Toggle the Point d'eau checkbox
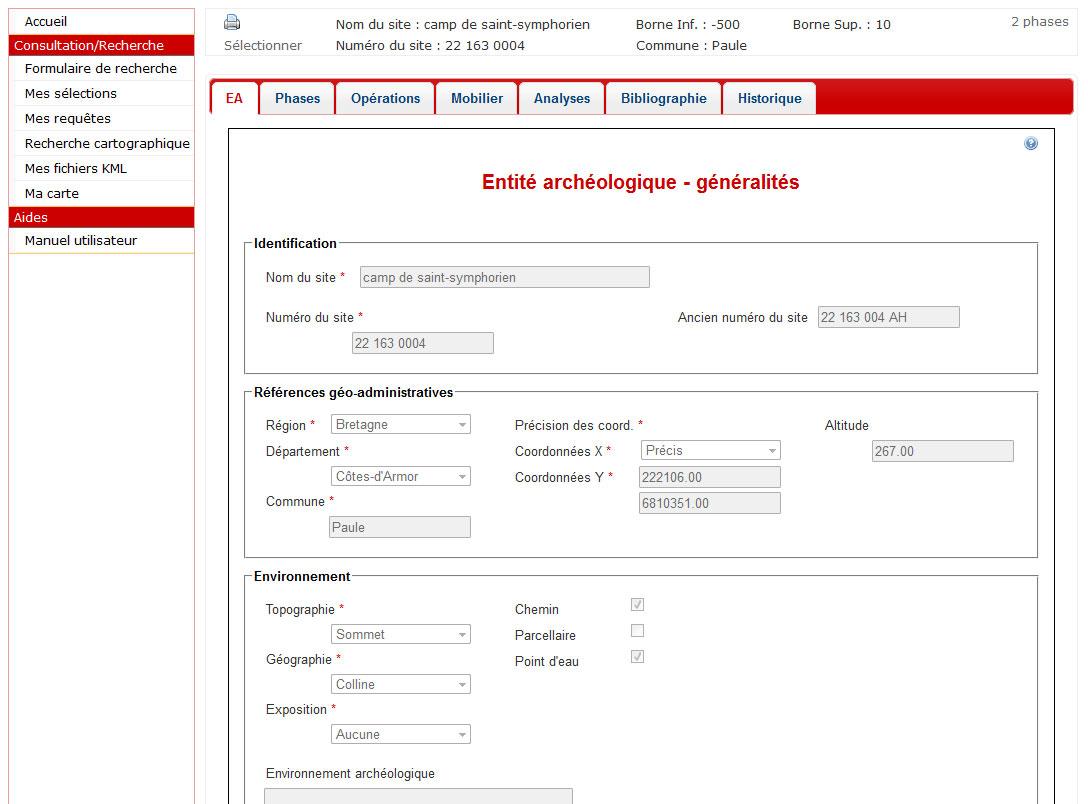1088x804 pixels. coord(637,657)
